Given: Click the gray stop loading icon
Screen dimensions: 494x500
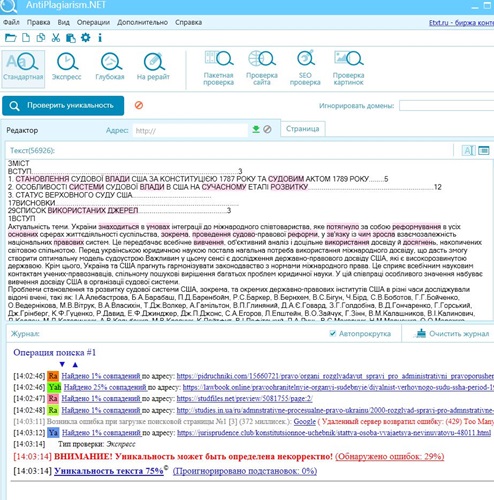Looking at the screenshot, I should point(267,129).
